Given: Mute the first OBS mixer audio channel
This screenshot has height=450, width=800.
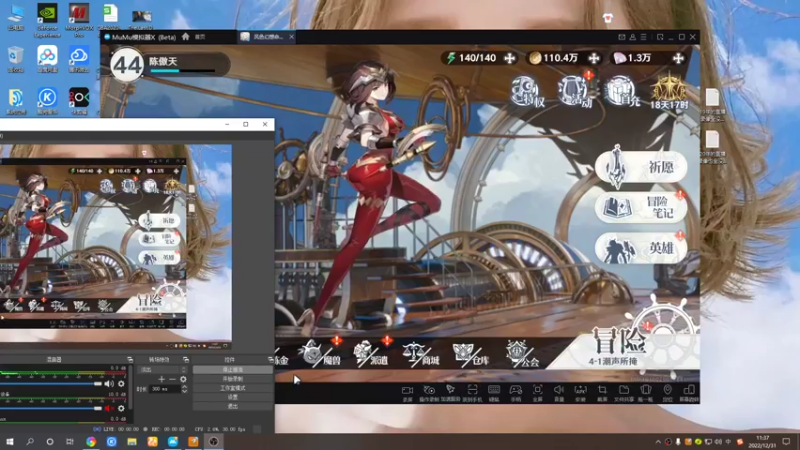Looking at the screenshot, I should [x=109, y=384].
